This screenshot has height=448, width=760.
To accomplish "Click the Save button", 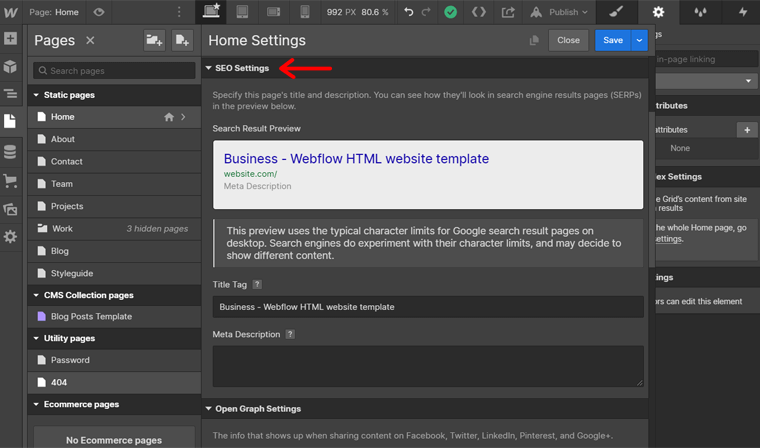I will coord(612,40).
